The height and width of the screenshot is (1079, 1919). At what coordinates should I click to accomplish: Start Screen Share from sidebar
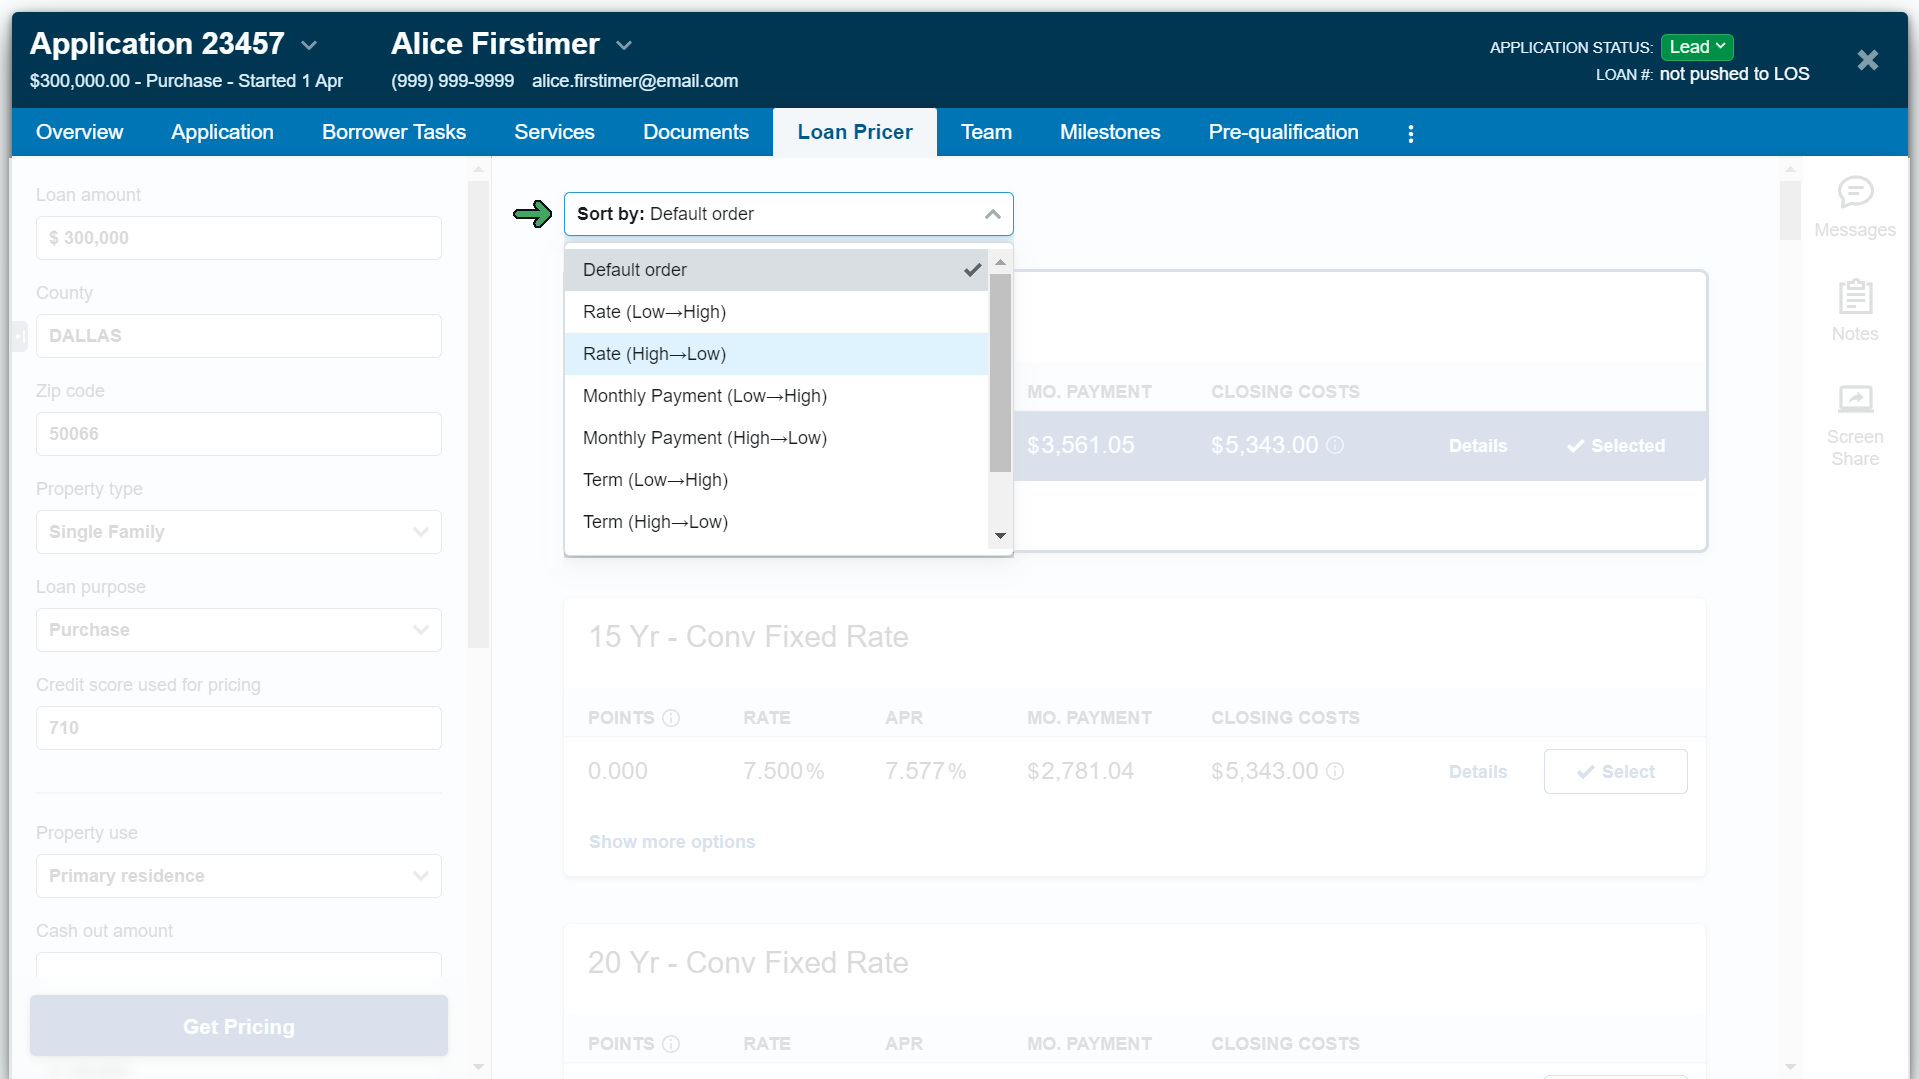(x=1854, y=400)
